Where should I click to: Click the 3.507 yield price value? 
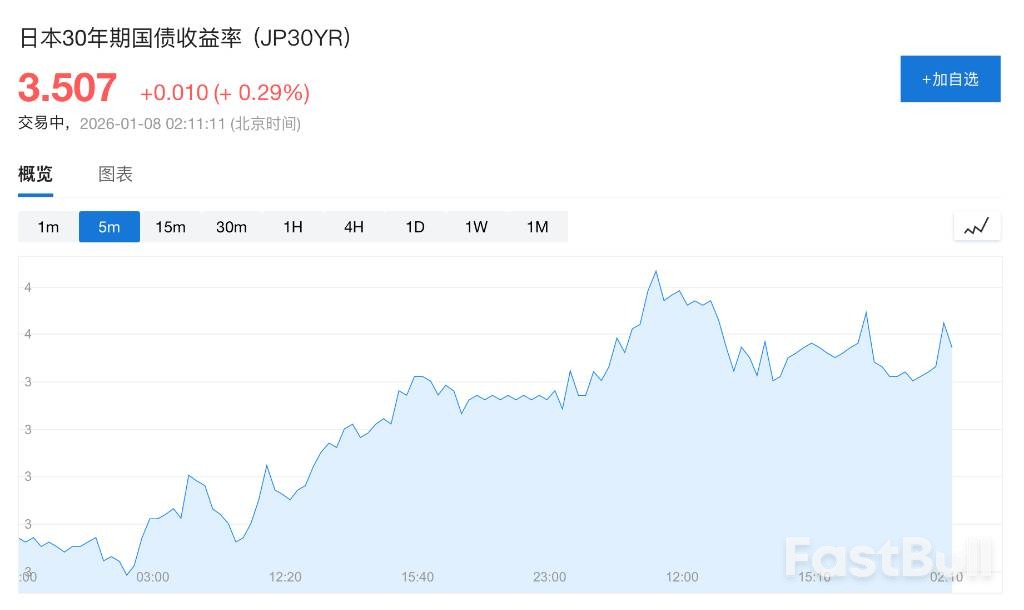click(67, 88)
